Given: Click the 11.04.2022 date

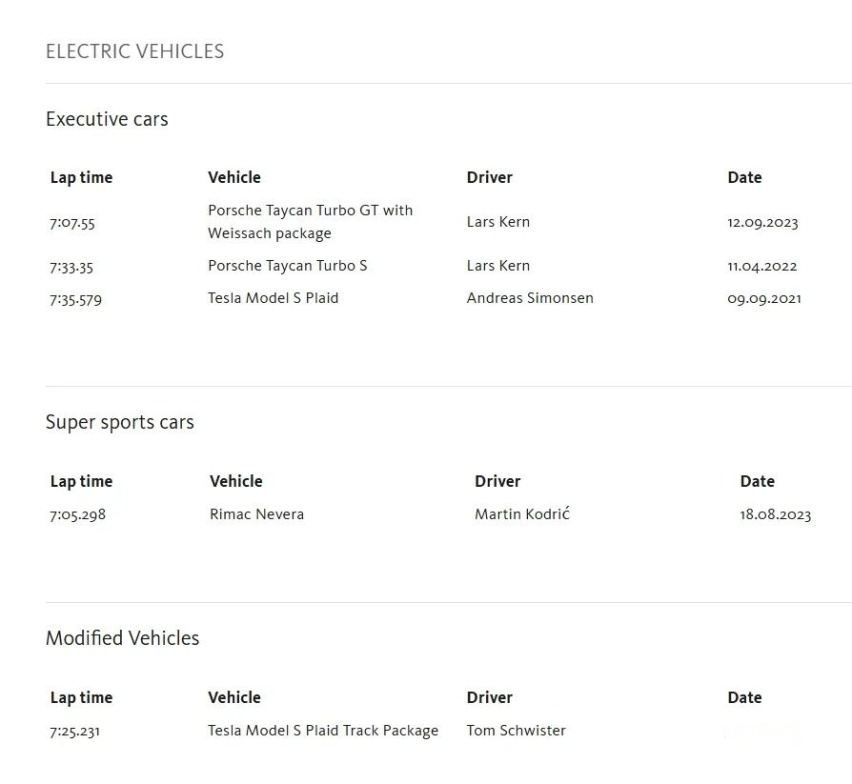Looking at the screenshot, I should coord(762,267).
